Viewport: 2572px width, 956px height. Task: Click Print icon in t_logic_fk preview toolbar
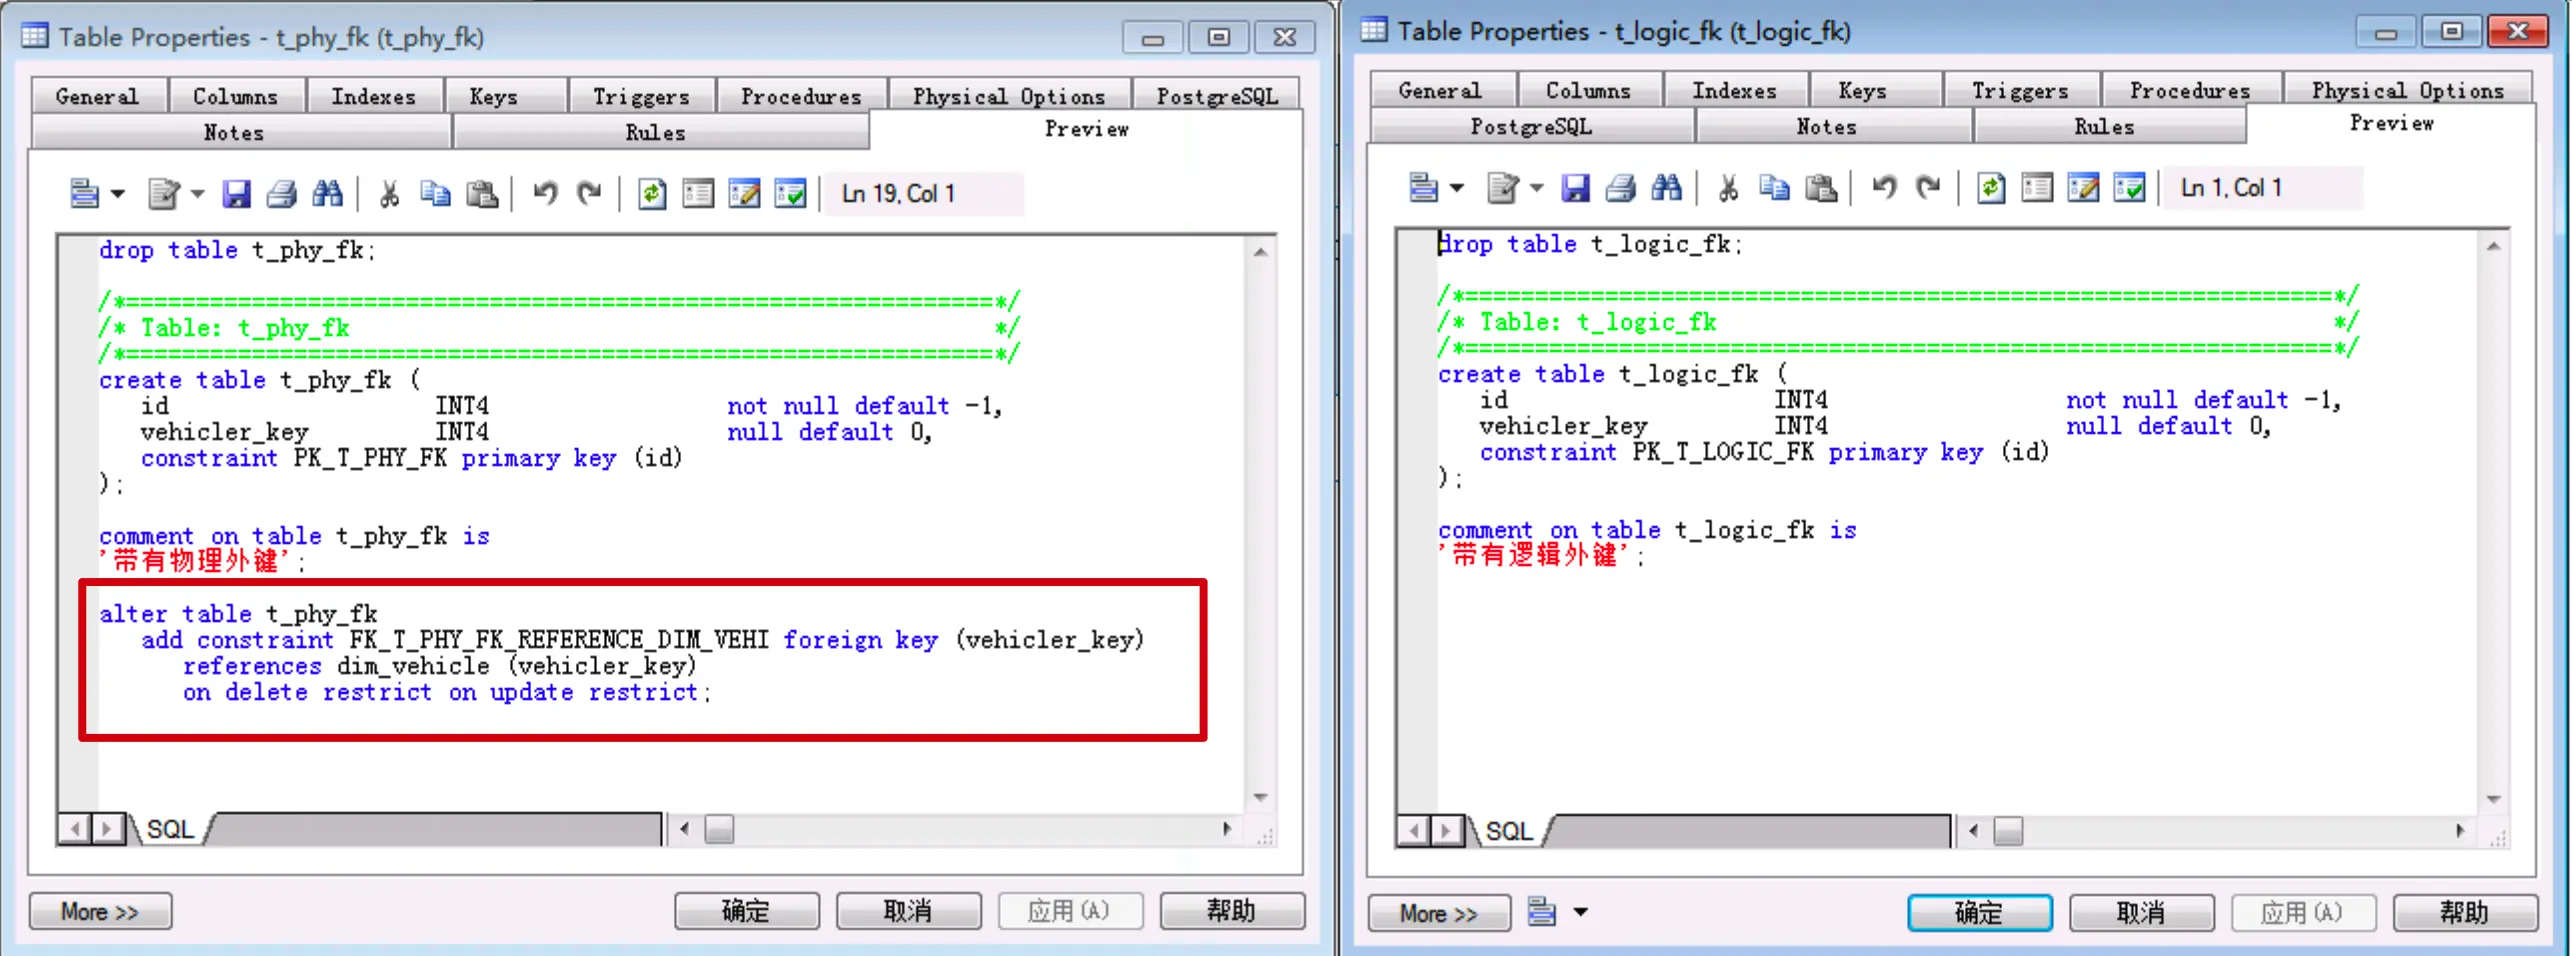[x=1621, y=187]
